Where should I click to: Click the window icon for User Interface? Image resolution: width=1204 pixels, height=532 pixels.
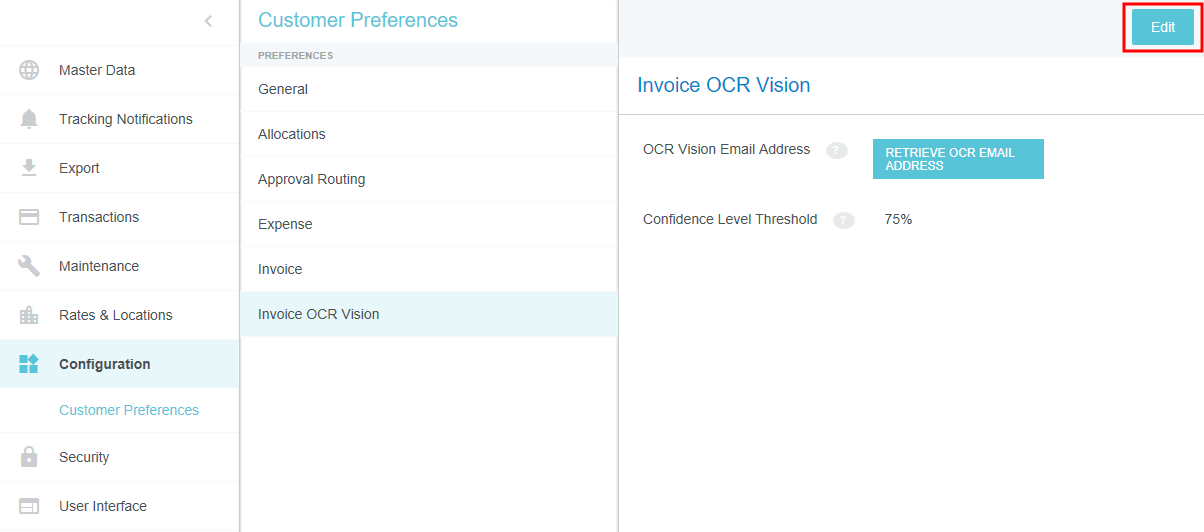(x=29, y=506)
